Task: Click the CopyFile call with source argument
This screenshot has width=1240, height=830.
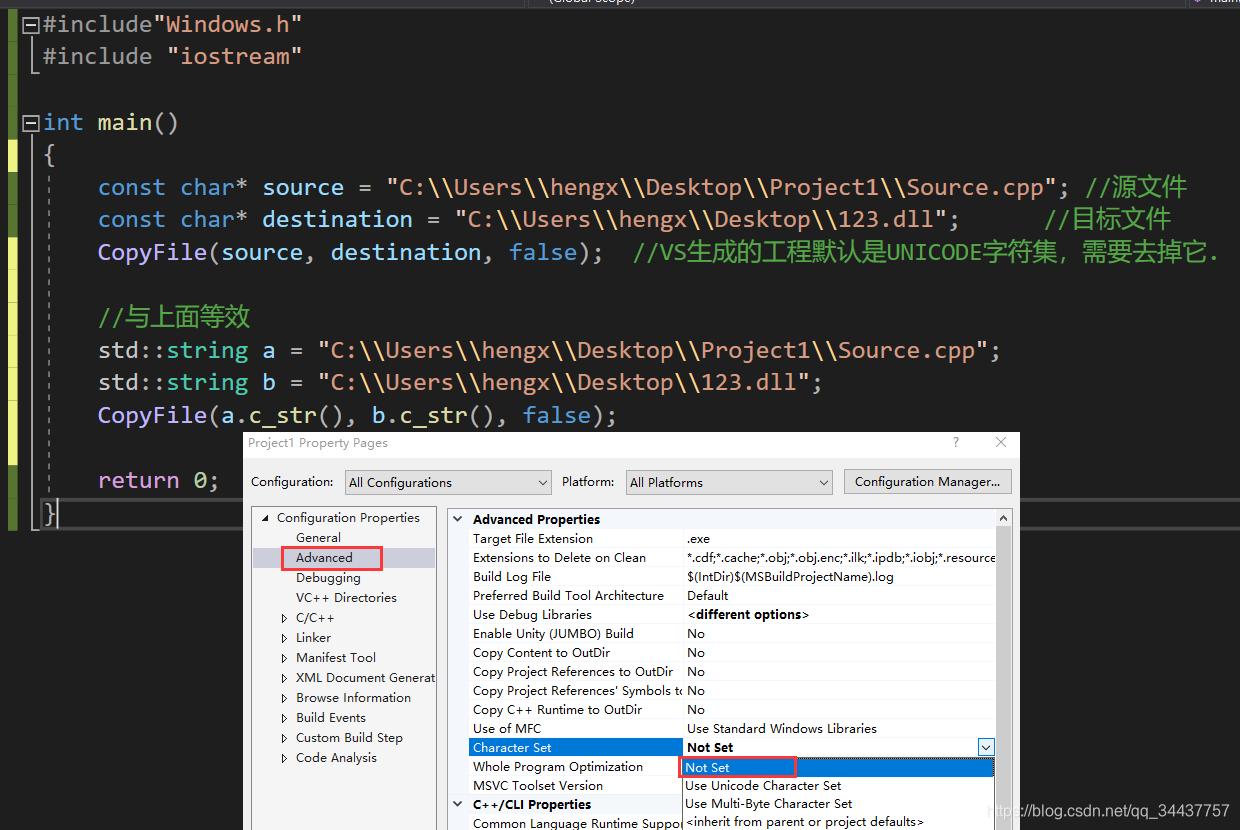Action: [x=350, y=252]
